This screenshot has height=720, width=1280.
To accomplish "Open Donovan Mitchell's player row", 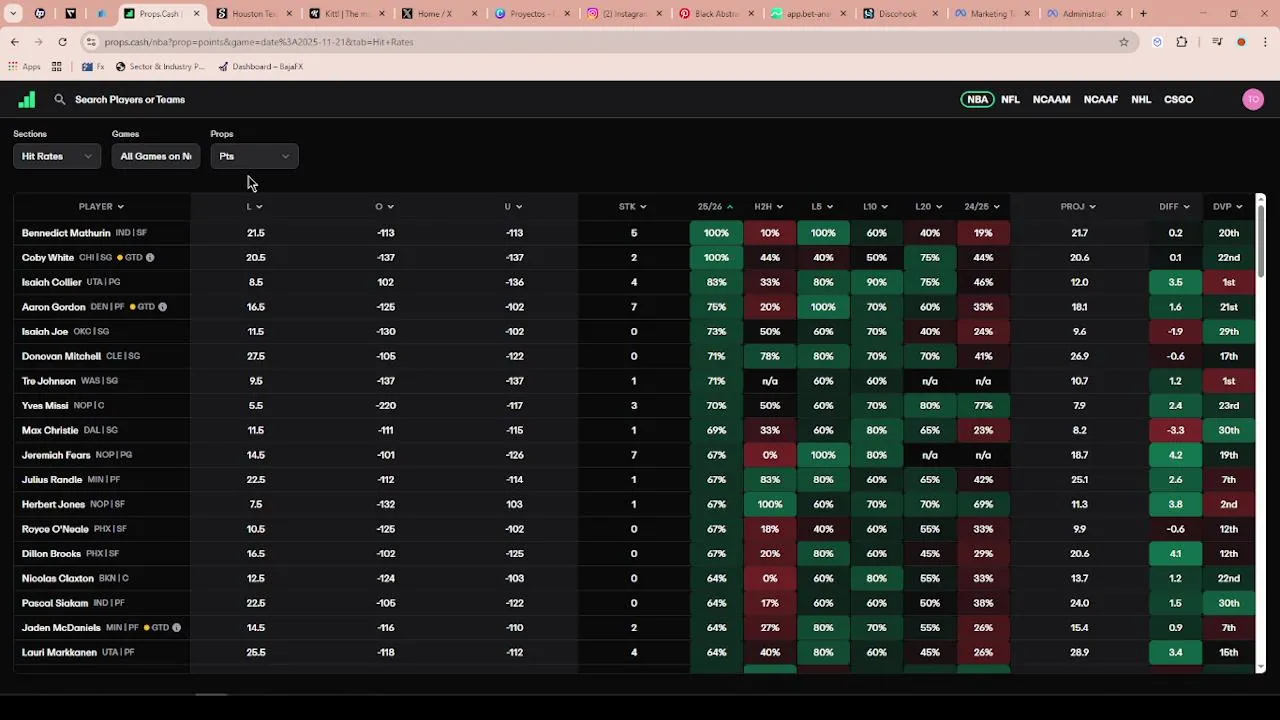I will click(x=634, y=356).
